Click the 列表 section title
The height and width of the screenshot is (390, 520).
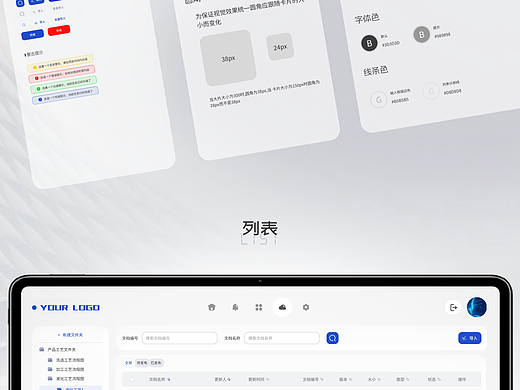pos(260,228)
